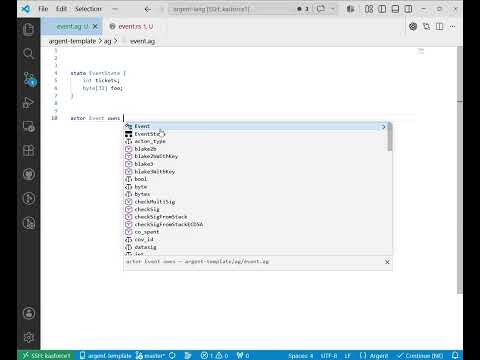Click the suggestion list scrollbar

click(x=390, y=137)
